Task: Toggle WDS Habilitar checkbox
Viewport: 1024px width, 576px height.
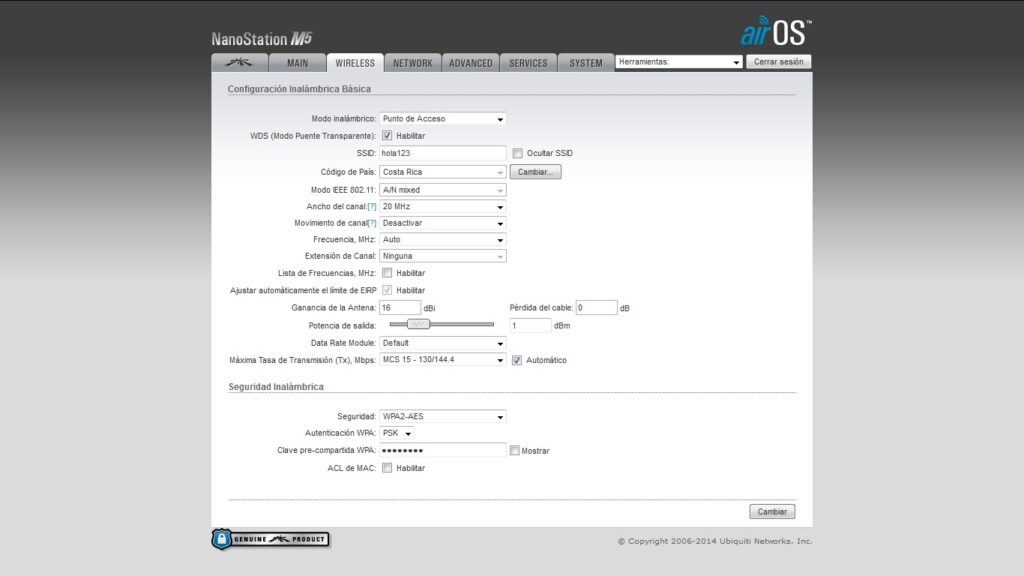Action: tap(387, 136)
